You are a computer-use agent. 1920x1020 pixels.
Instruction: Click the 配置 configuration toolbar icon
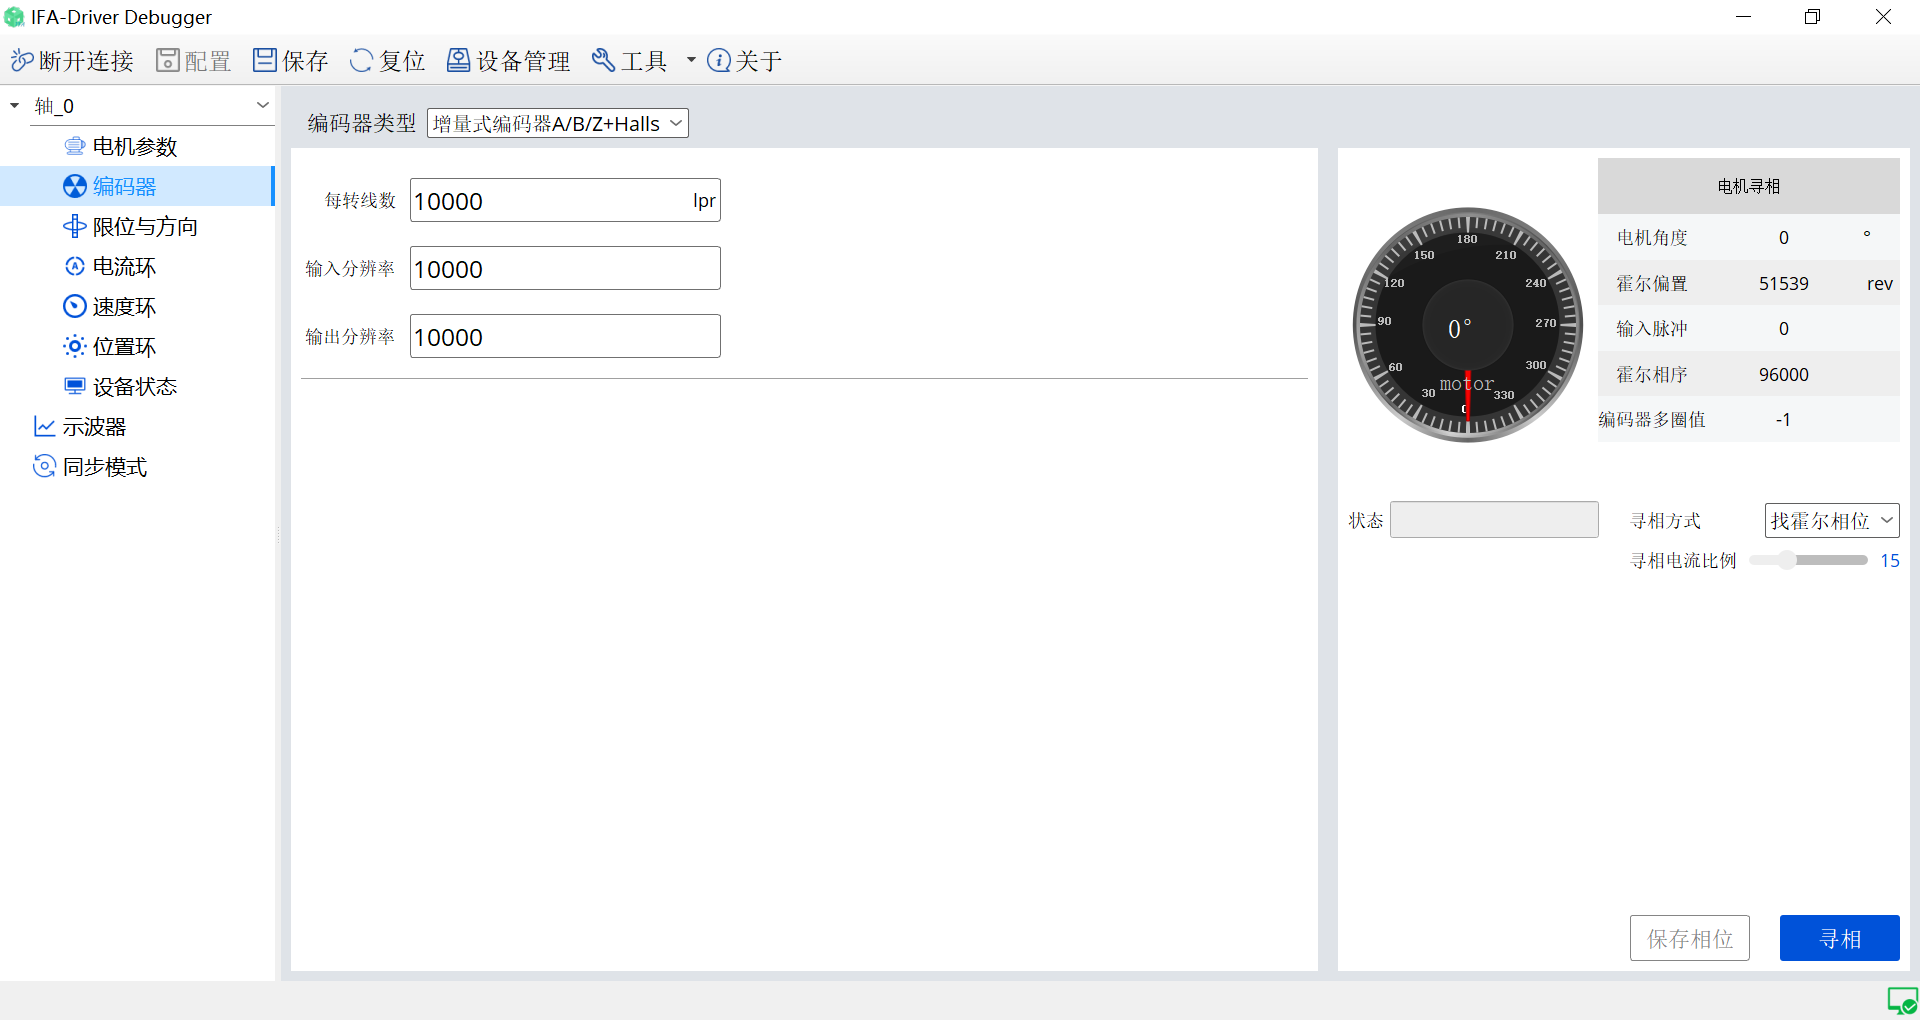[x=167, y=61]
